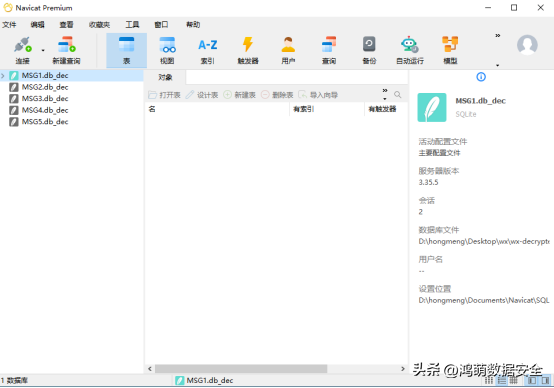Click the Name (名) column header

(x=217, y=109)
